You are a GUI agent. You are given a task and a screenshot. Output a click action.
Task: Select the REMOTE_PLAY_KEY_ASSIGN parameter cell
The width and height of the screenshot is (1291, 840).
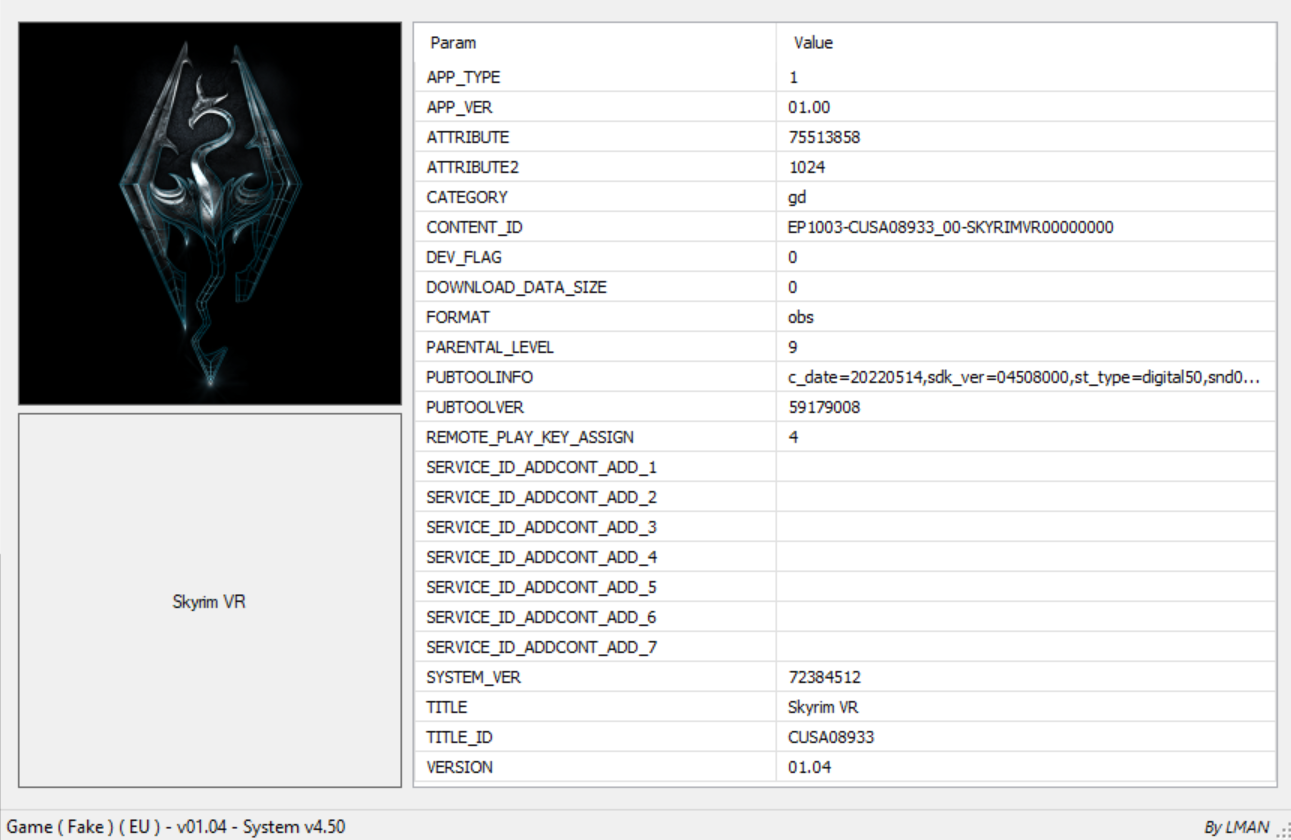coord(530,437)
